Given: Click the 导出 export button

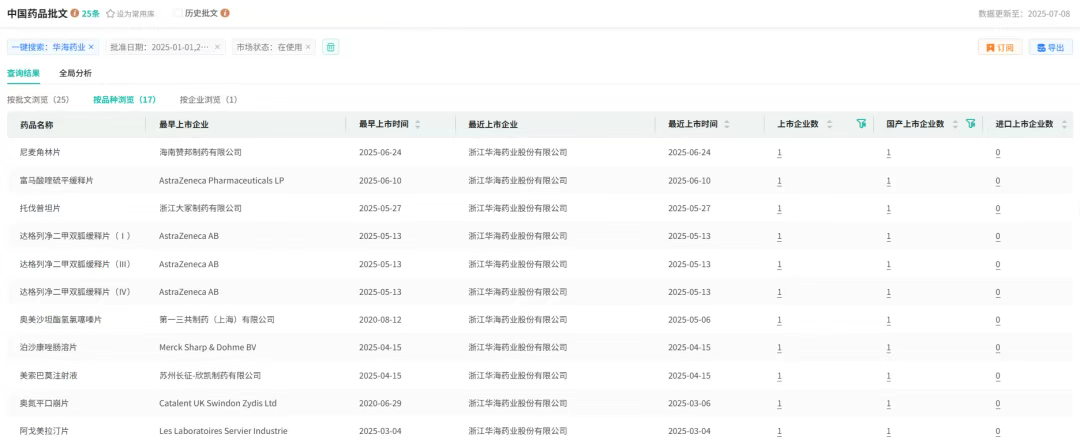Looking at the screenshot, I should [x=1050, y=47].
